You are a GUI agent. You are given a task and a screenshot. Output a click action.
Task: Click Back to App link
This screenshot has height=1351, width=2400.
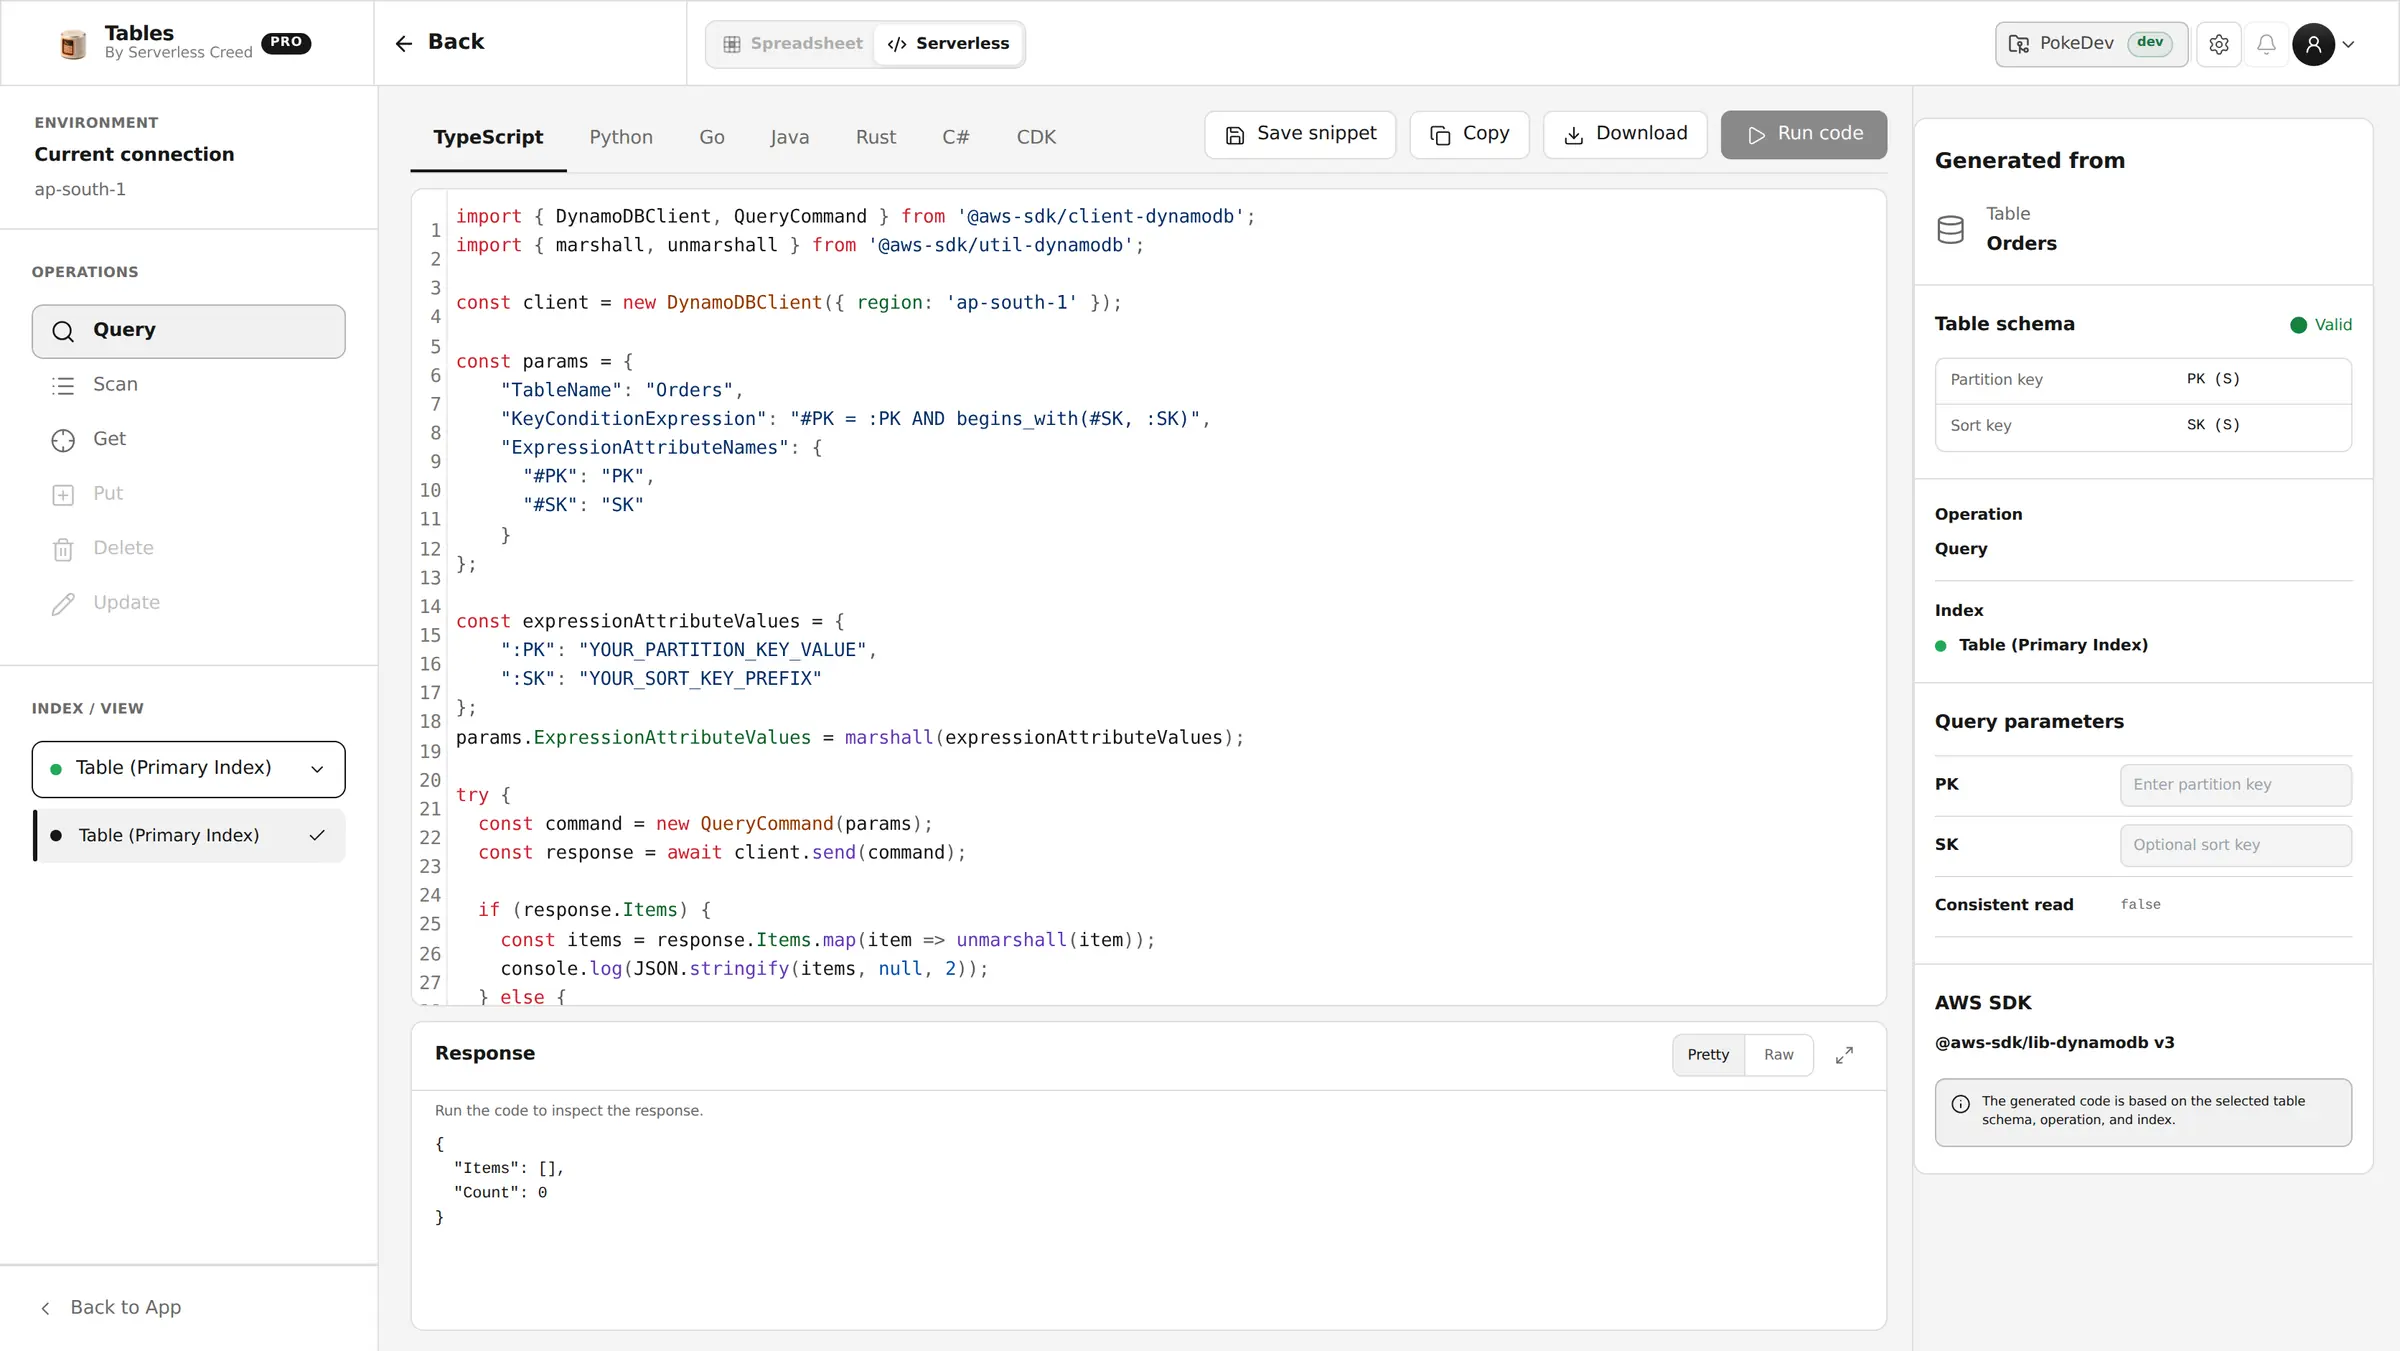click(x=111, y=1308)
